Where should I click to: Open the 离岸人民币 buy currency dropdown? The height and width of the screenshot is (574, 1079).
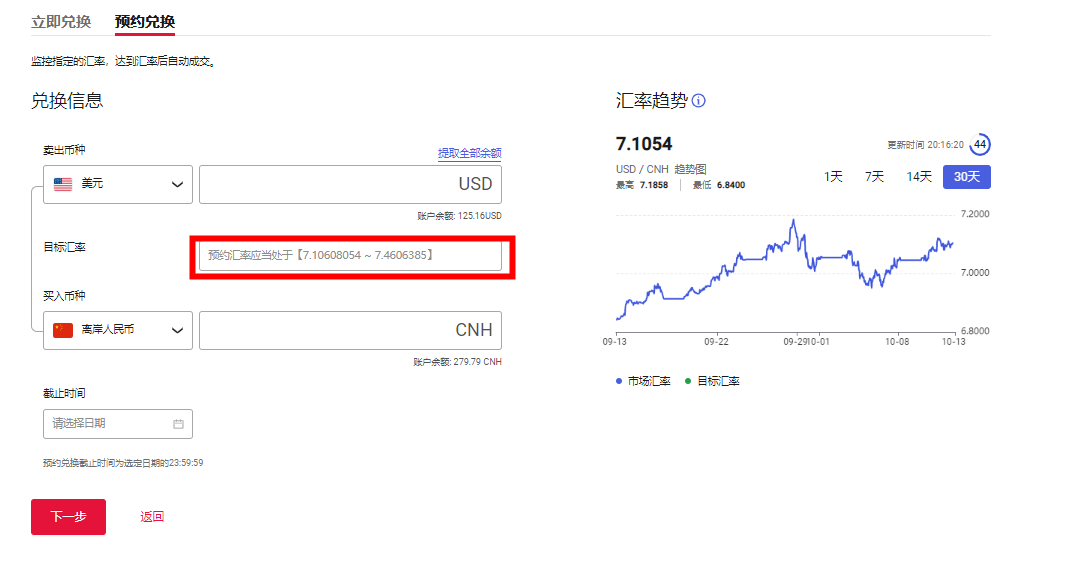pos(118,330)
